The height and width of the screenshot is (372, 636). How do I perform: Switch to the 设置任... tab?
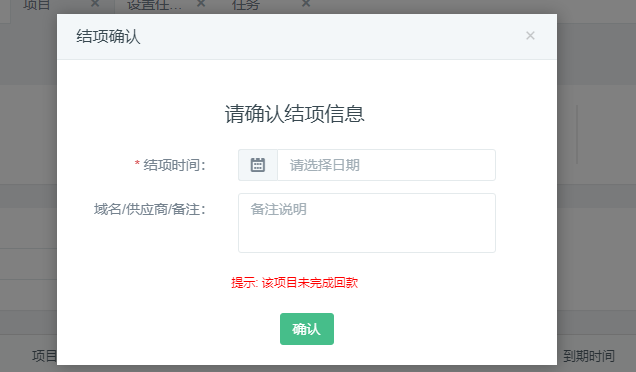(x=154, y=5)
